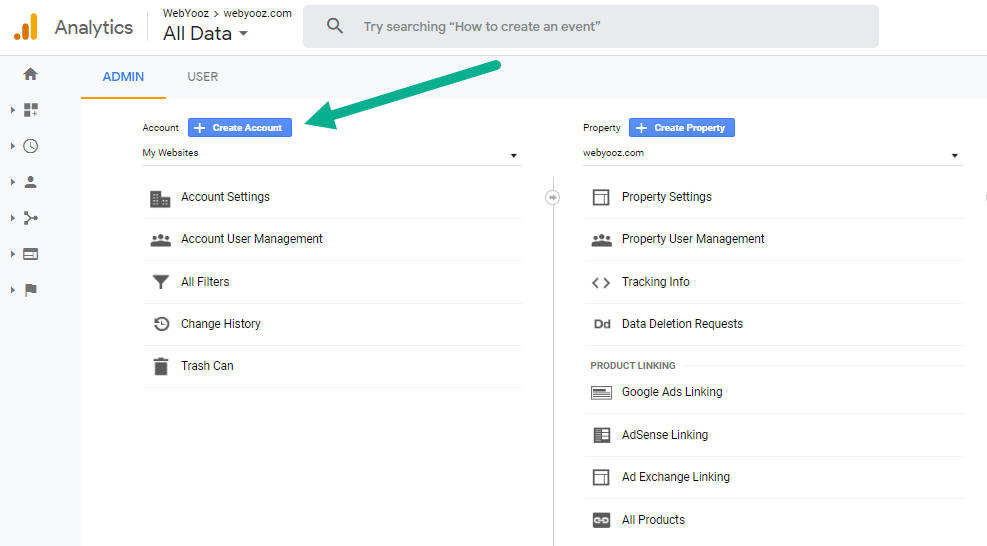Open Account Settings

tap(225, 197)
